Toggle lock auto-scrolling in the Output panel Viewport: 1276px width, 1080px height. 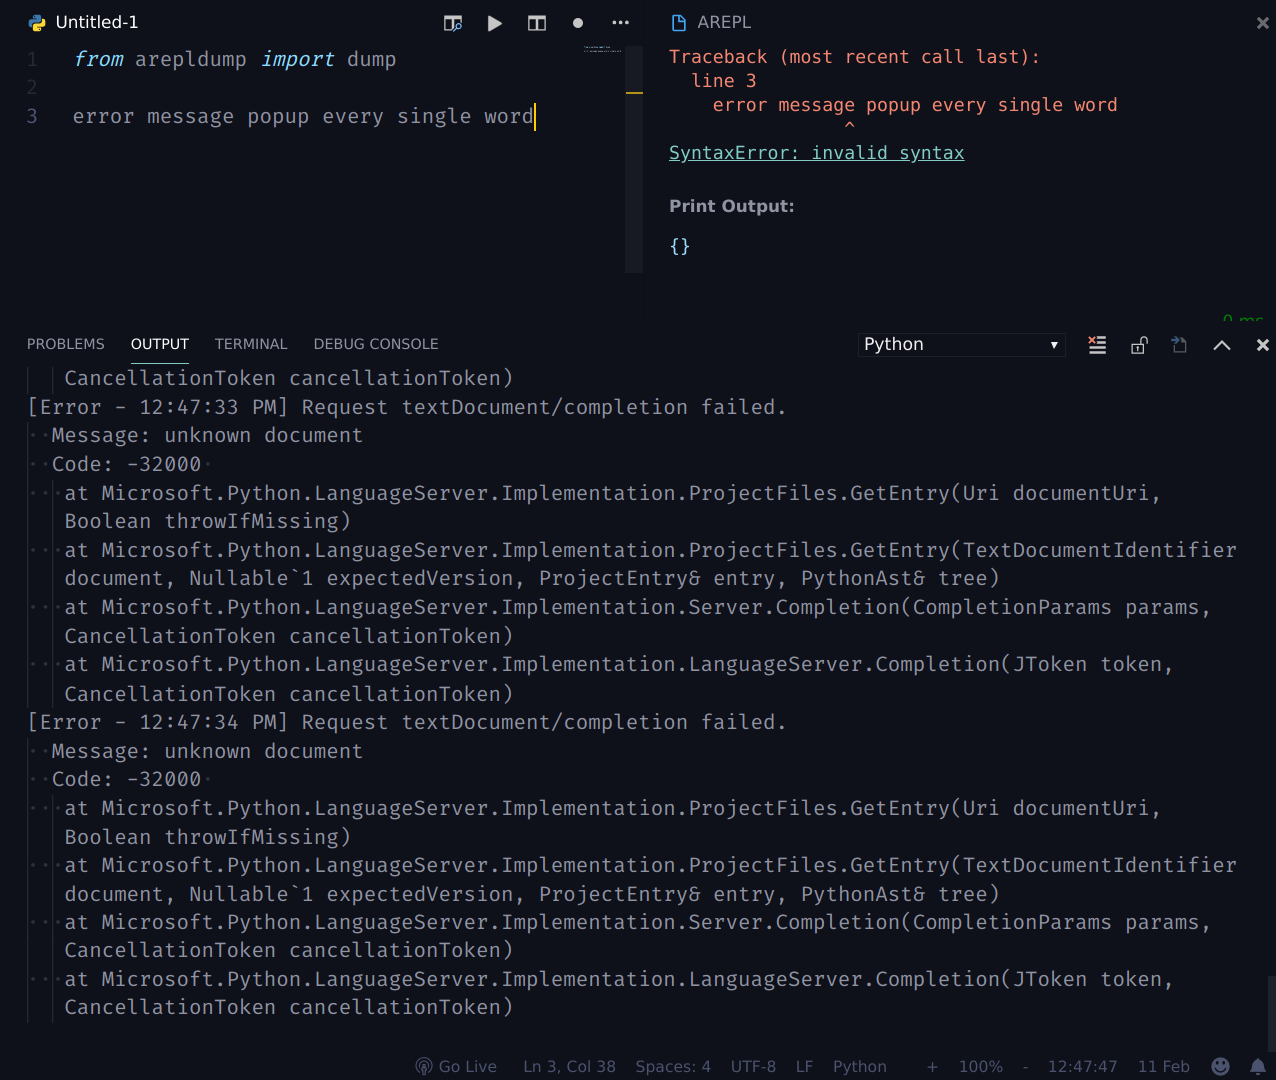point(1138,344)
